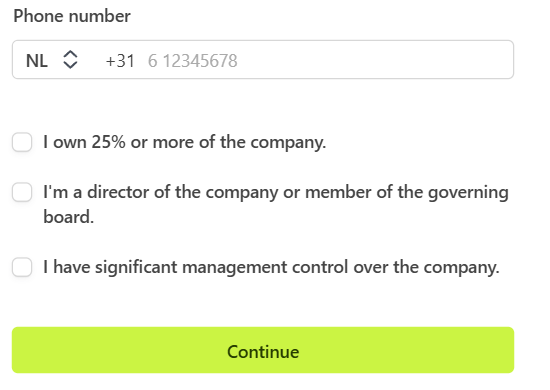Select the 'NL' country abbreviation text
The width and height of the screenshot is (550, 390).
[x=37, y=61]
